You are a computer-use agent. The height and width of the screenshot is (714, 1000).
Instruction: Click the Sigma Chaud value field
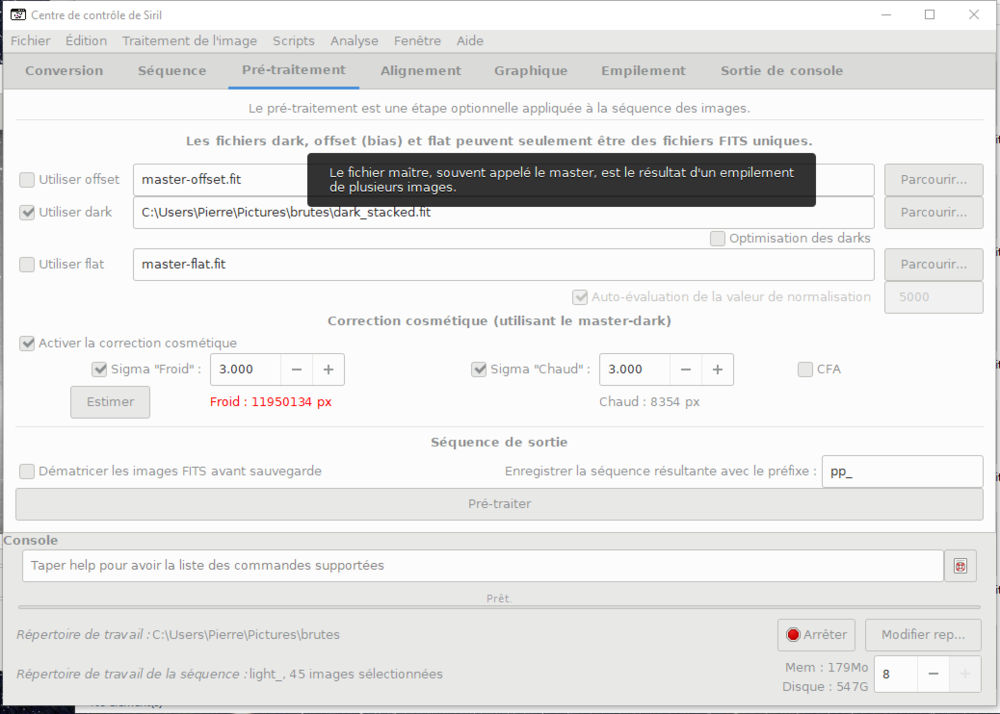coord(634,369)
